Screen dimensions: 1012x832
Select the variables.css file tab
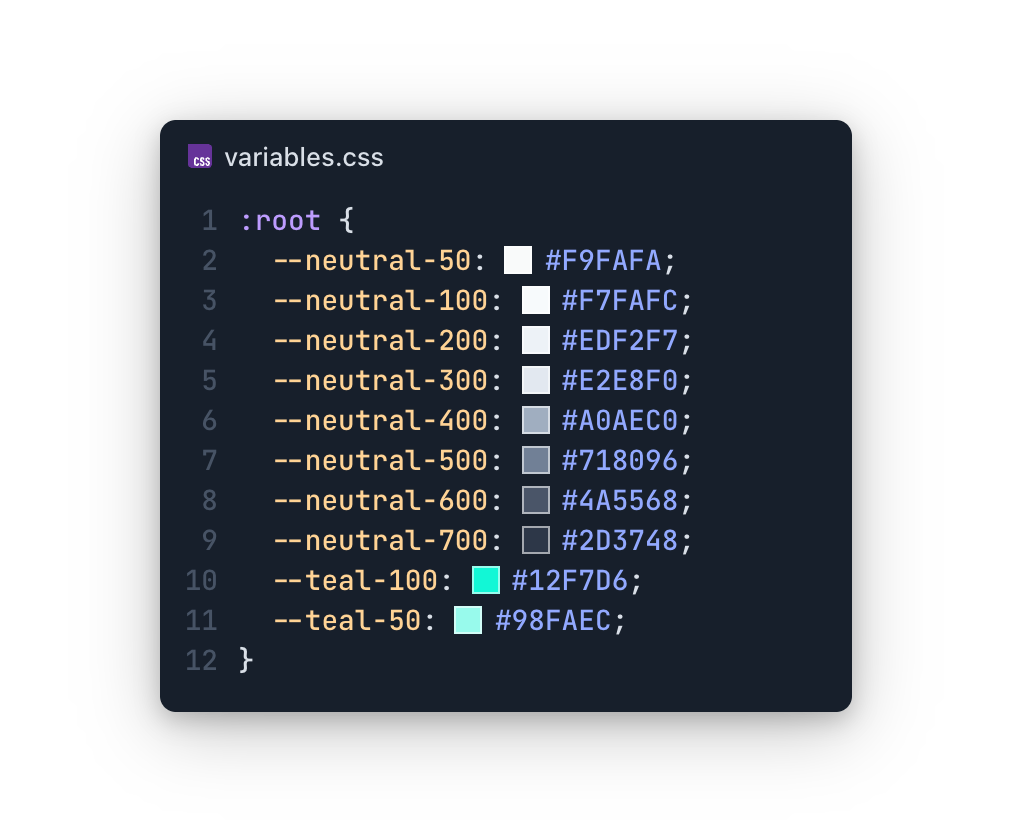(x=303, y=158)
